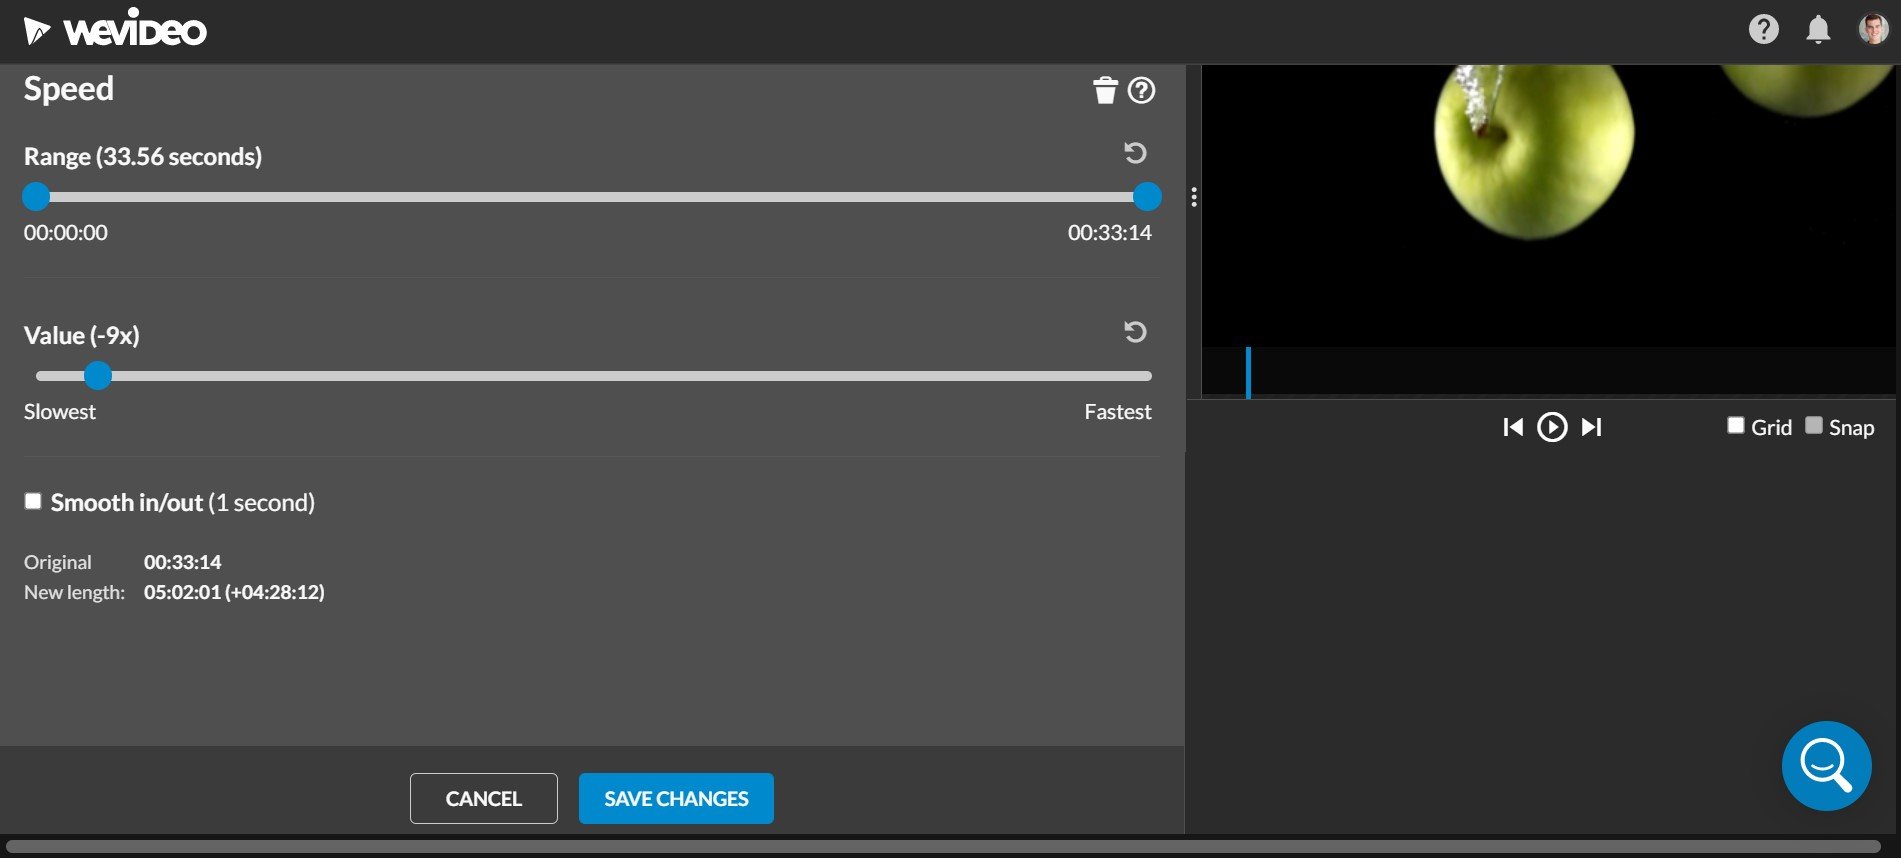1901x858 pixels.
Task: Enable Smooth in/out checkbox
Action: [34, 501]
